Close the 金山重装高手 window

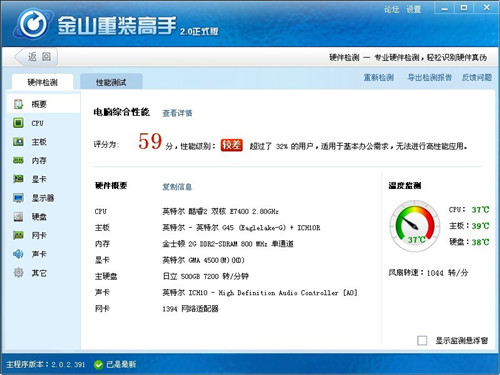point(487,8)
